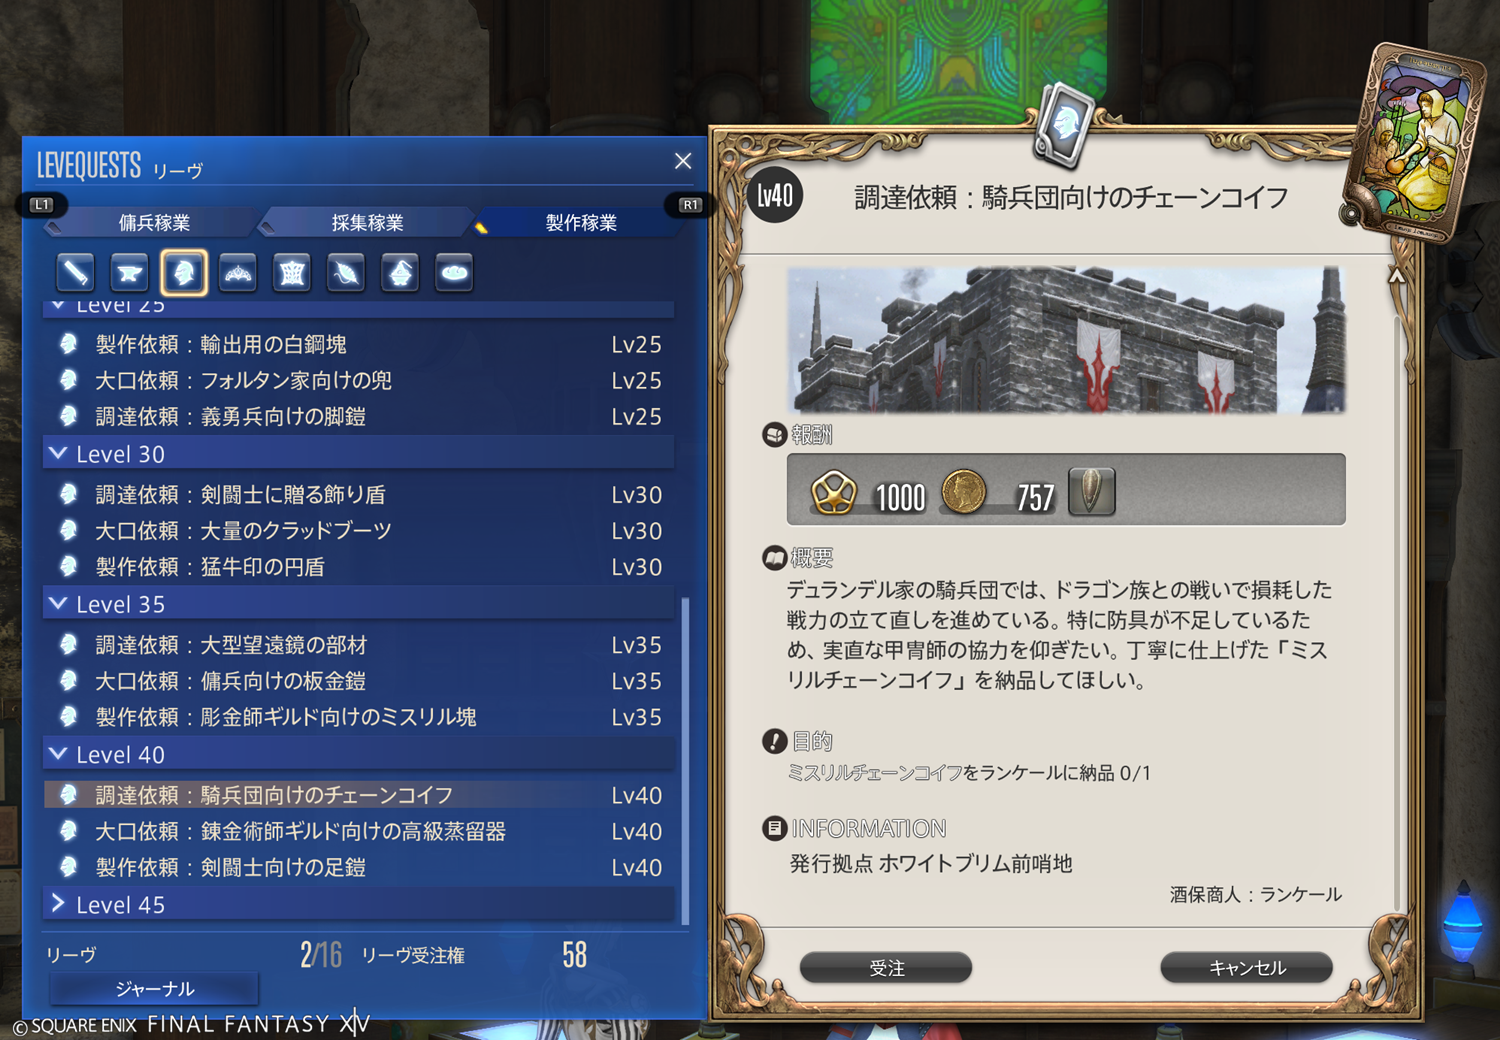1500x1040 pixels.
Task: Switch to the 傭兵稼業 tab
Action: (154, 222)
